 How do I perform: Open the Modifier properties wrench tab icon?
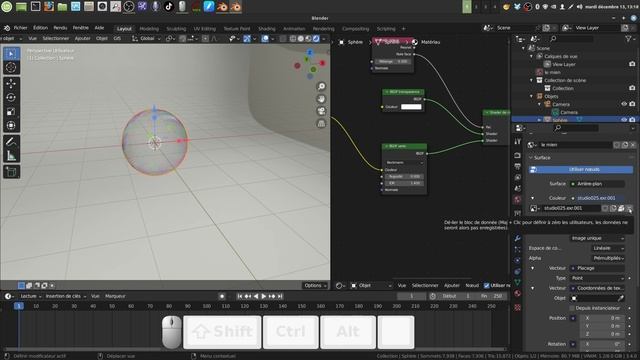click(x=518, y=238)
